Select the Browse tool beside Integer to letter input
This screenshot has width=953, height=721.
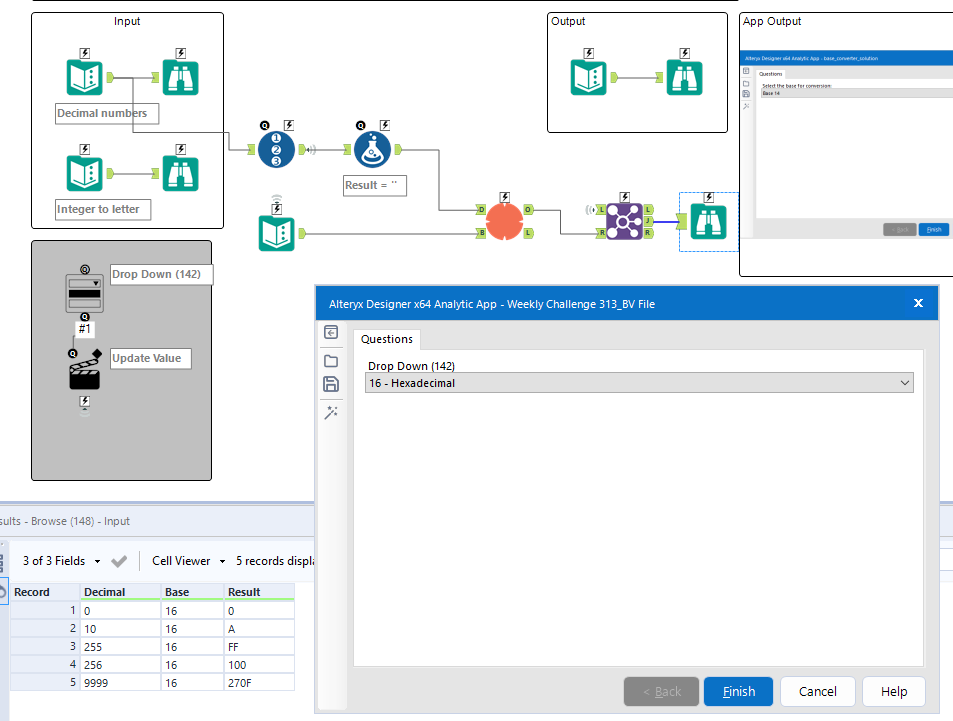(181, 173)
